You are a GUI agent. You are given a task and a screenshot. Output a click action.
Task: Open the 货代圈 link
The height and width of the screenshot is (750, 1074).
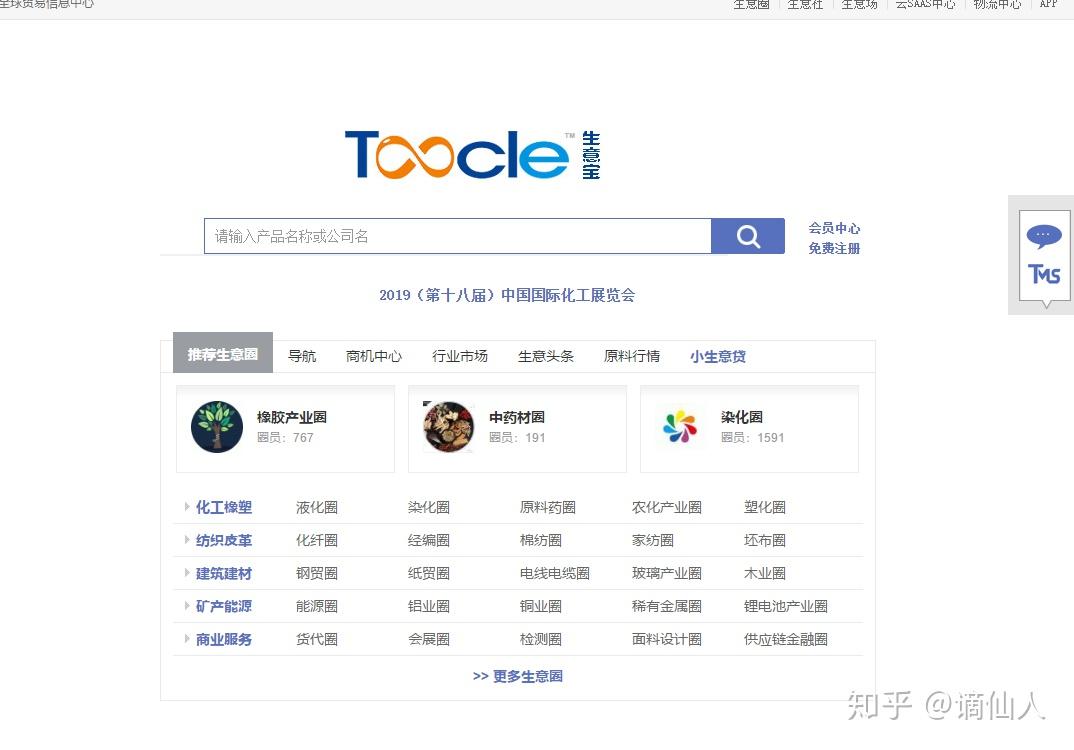316,639
